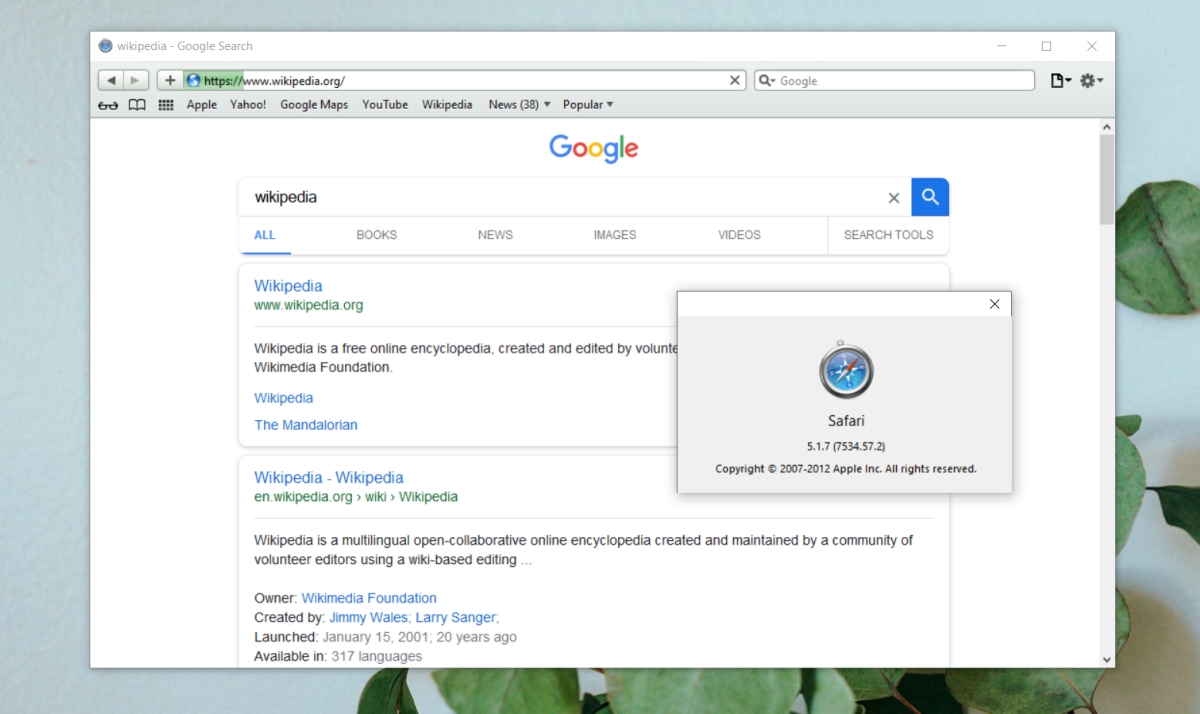The height and width of the screenshot is (714, 1200).
Task: Open Reader mode with the eyeglasses icon
Action: tap(107, 104)
